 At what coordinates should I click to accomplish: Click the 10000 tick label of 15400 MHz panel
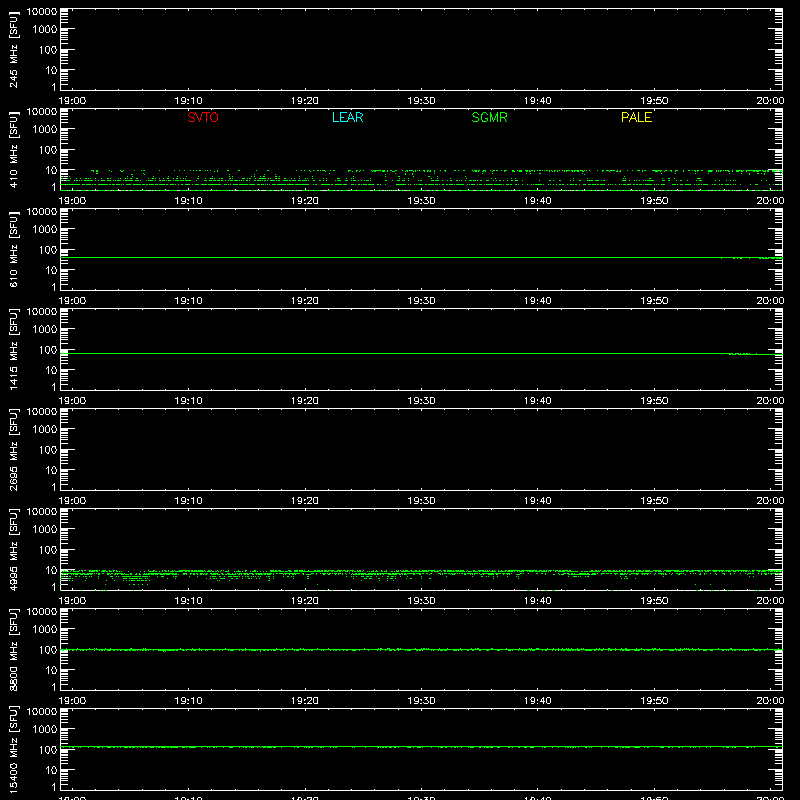42,712
